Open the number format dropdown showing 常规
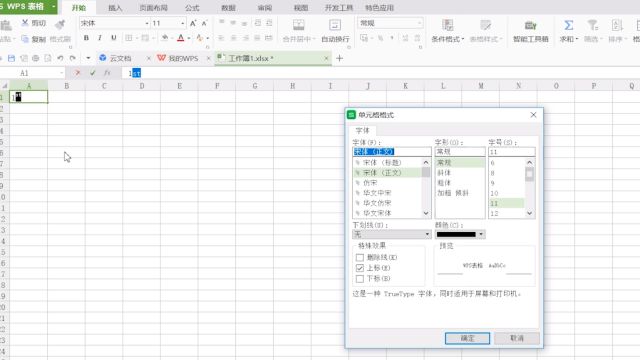The width and height of the screenshot is (640, 360). pyautogui.click(x=419, y=23)
